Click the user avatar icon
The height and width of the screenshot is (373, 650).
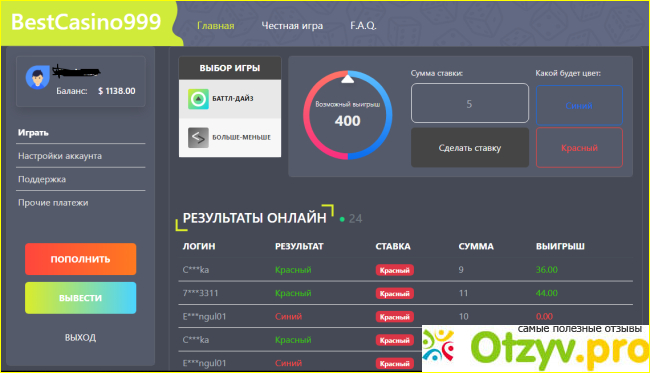point(37,78)
